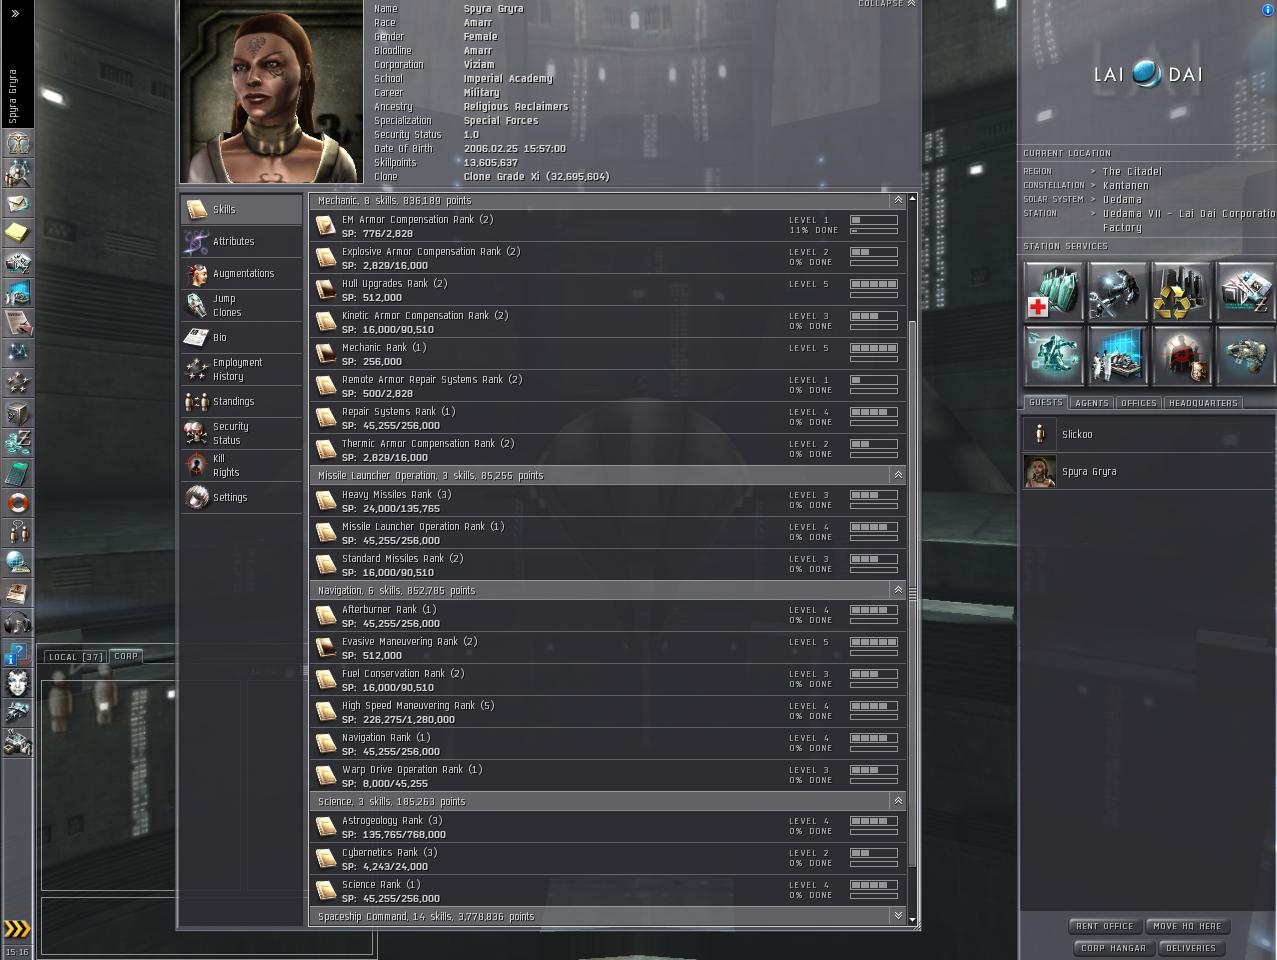Click the character portrait image
The height and width of the screenshot is (960, 1277).
(x=271, y=91)
